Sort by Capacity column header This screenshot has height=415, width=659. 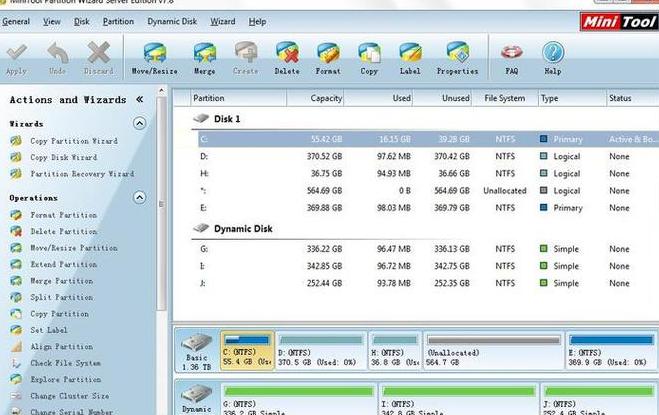[x=315, y=98]
